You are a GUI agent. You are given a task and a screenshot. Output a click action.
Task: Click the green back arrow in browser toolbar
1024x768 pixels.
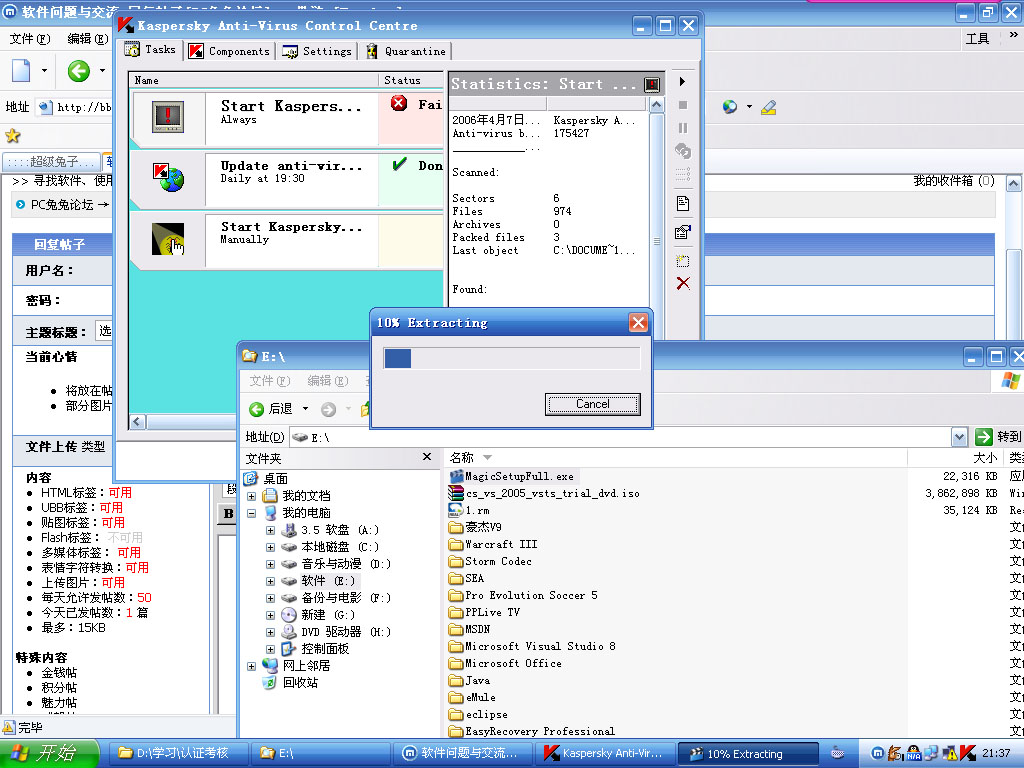pos(79,71)
